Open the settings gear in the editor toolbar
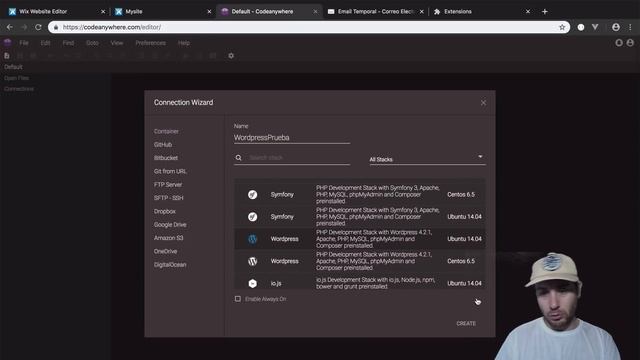The width and height of the screenshot is (640, 360). pyautogui.click(x=231, y=56)
